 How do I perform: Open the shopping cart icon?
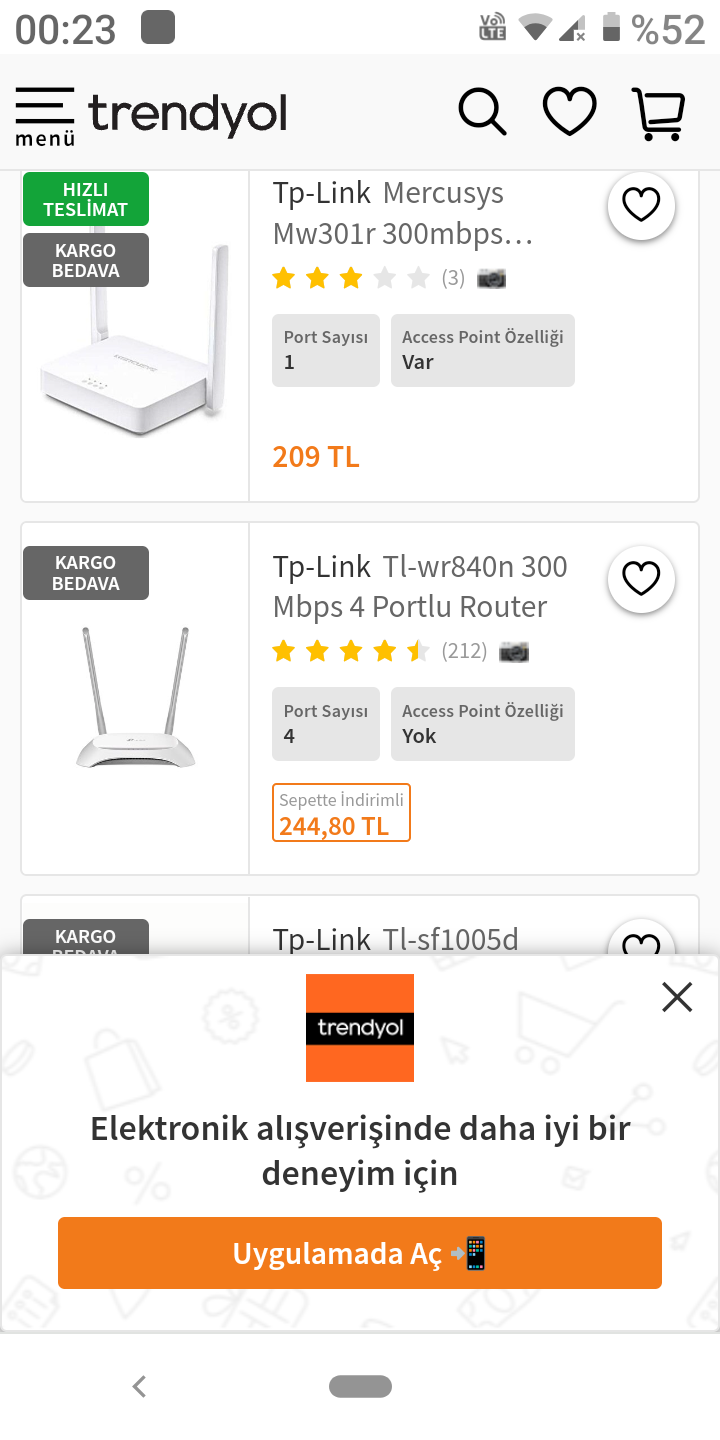click(x=659, y=113)
